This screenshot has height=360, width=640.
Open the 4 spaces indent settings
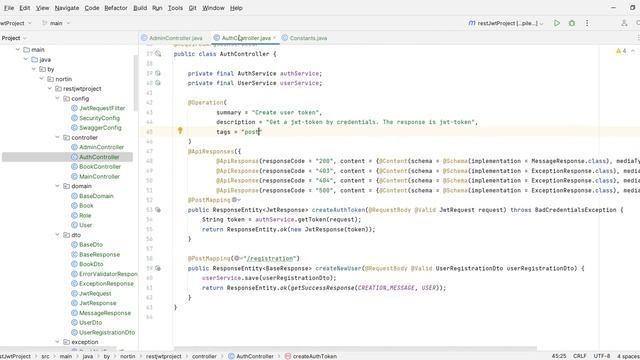628,356
